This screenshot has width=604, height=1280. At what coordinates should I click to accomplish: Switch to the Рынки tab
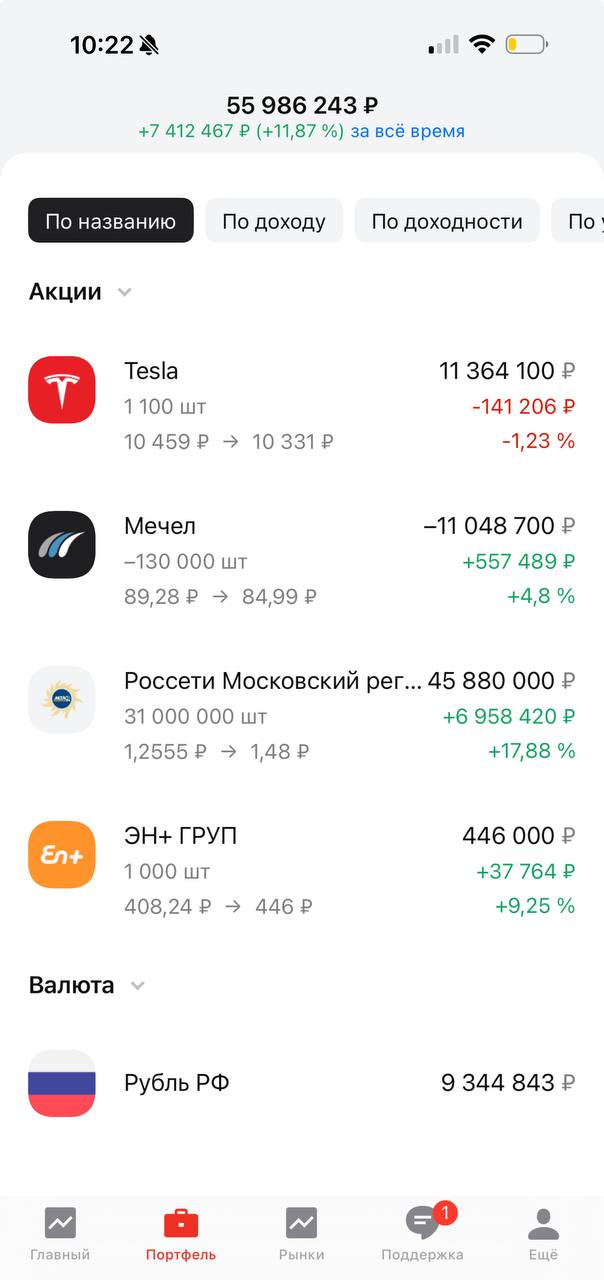point(301,1222)
